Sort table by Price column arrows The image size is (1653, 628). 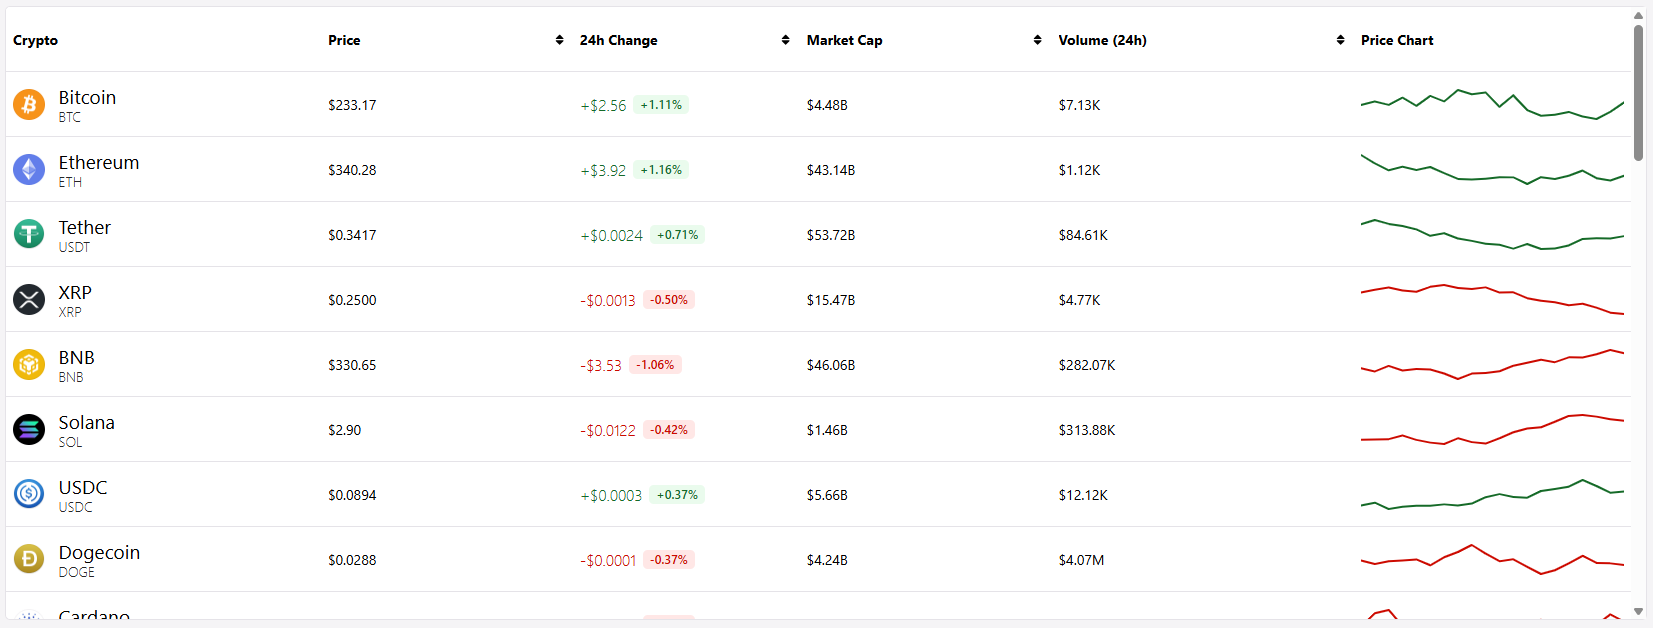pyautogui.click(x=559, y=40)
